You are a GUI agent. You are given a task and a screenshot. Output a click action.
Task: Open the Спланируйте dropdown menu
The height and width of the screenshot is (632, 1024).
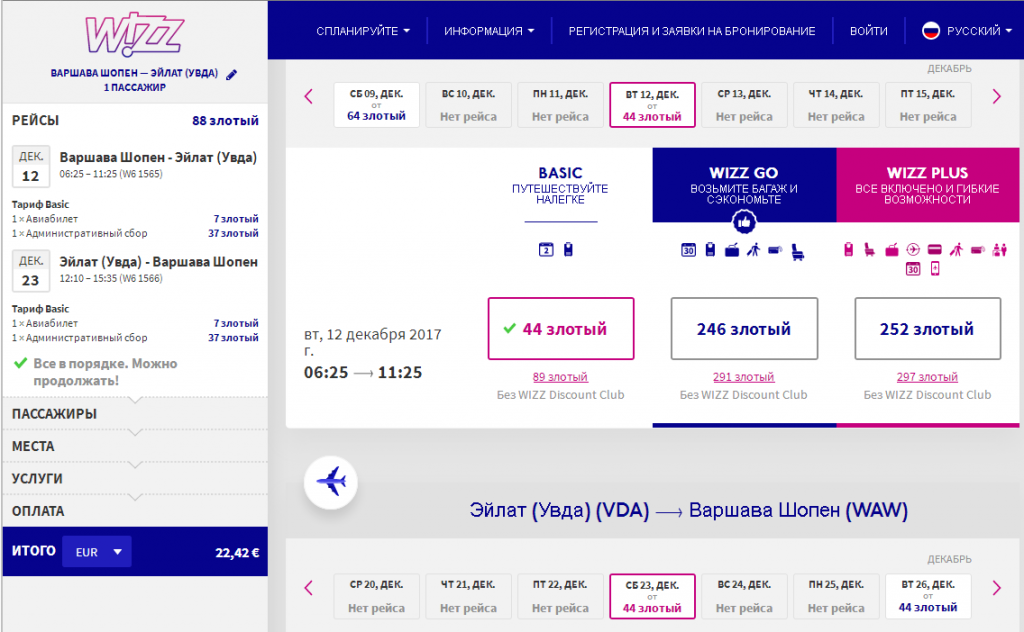point(363,31)
